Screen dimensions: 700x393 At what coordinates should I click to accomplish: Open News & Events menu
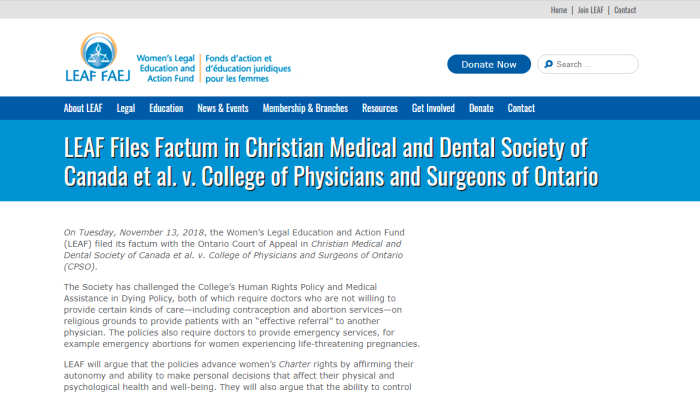223,108
